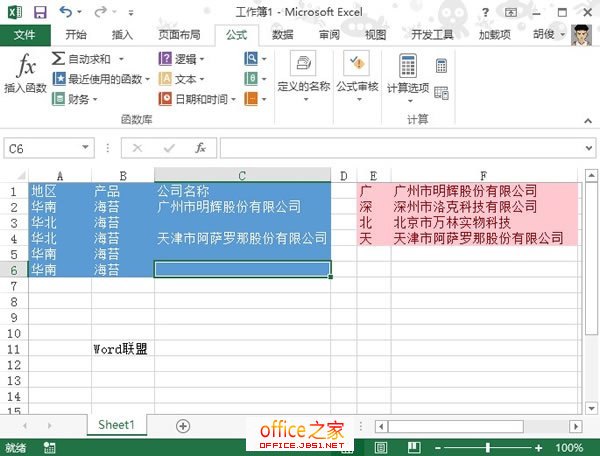Click the Calculation Options calculator icon
Screen dimensions: 600x456
click(408, 66)
